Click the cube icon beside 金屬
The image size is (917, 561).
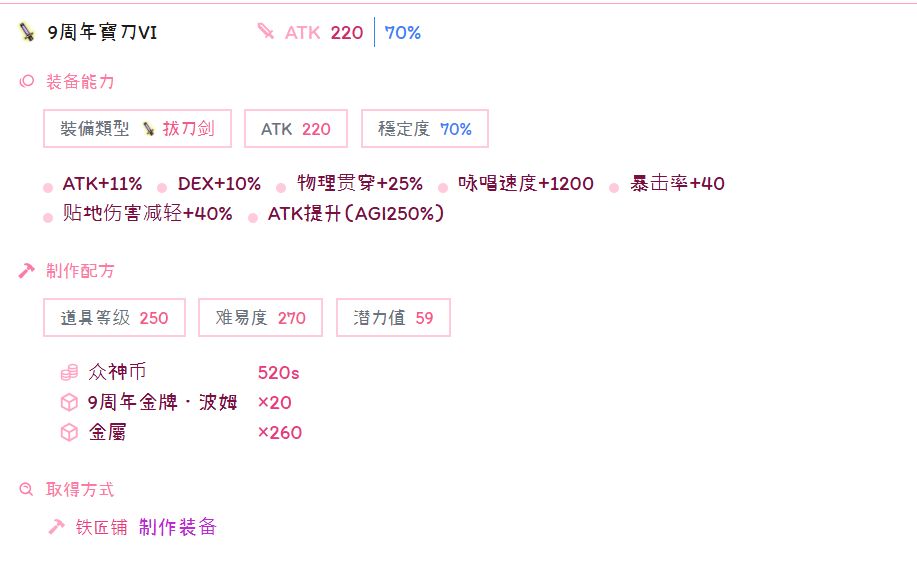point(69,432)
